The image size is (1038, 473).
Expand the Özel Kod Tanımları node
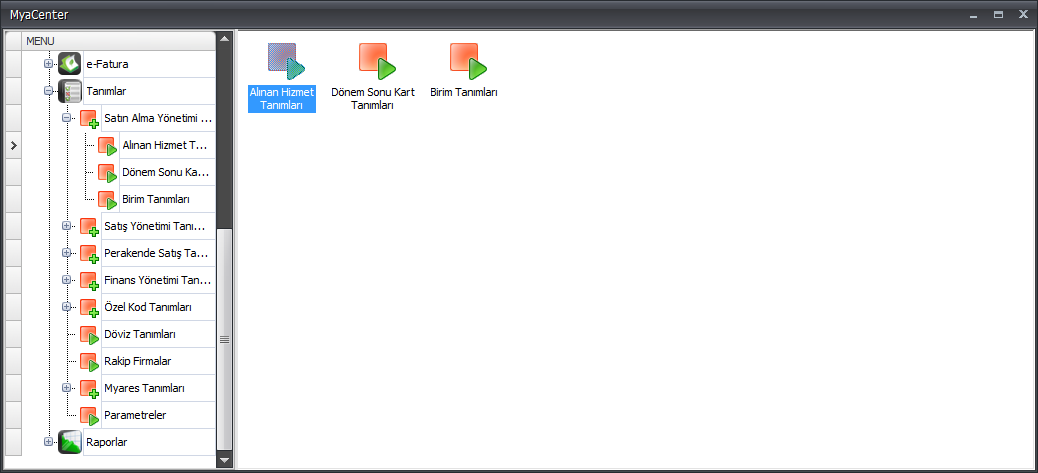[66, 307]
